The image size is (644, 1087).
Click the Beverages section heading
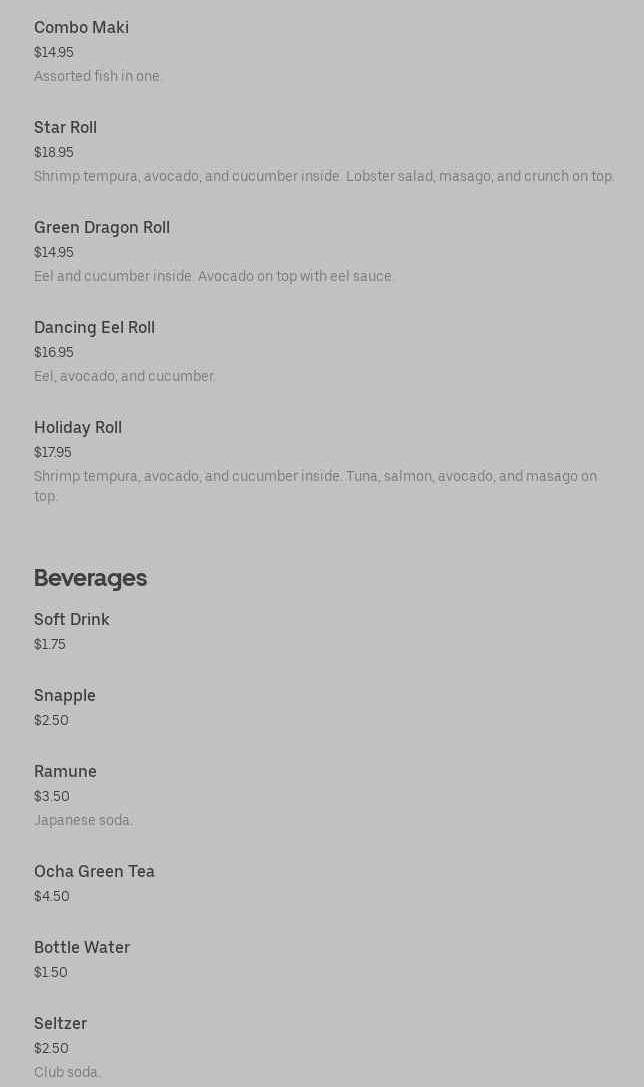pyautogui.click(x=90, y=578)
